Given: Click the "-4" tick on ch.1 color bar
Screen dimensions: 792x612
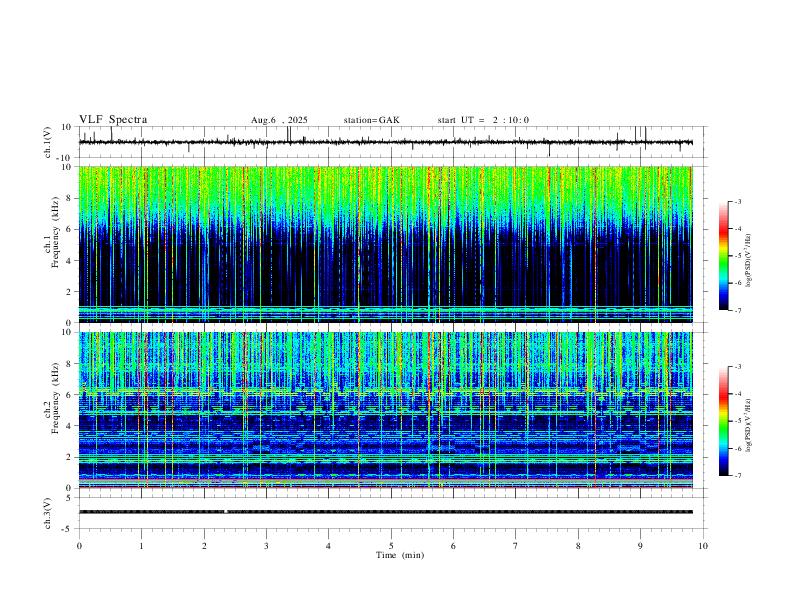Looking at the screenshot, I should point(737,229).
